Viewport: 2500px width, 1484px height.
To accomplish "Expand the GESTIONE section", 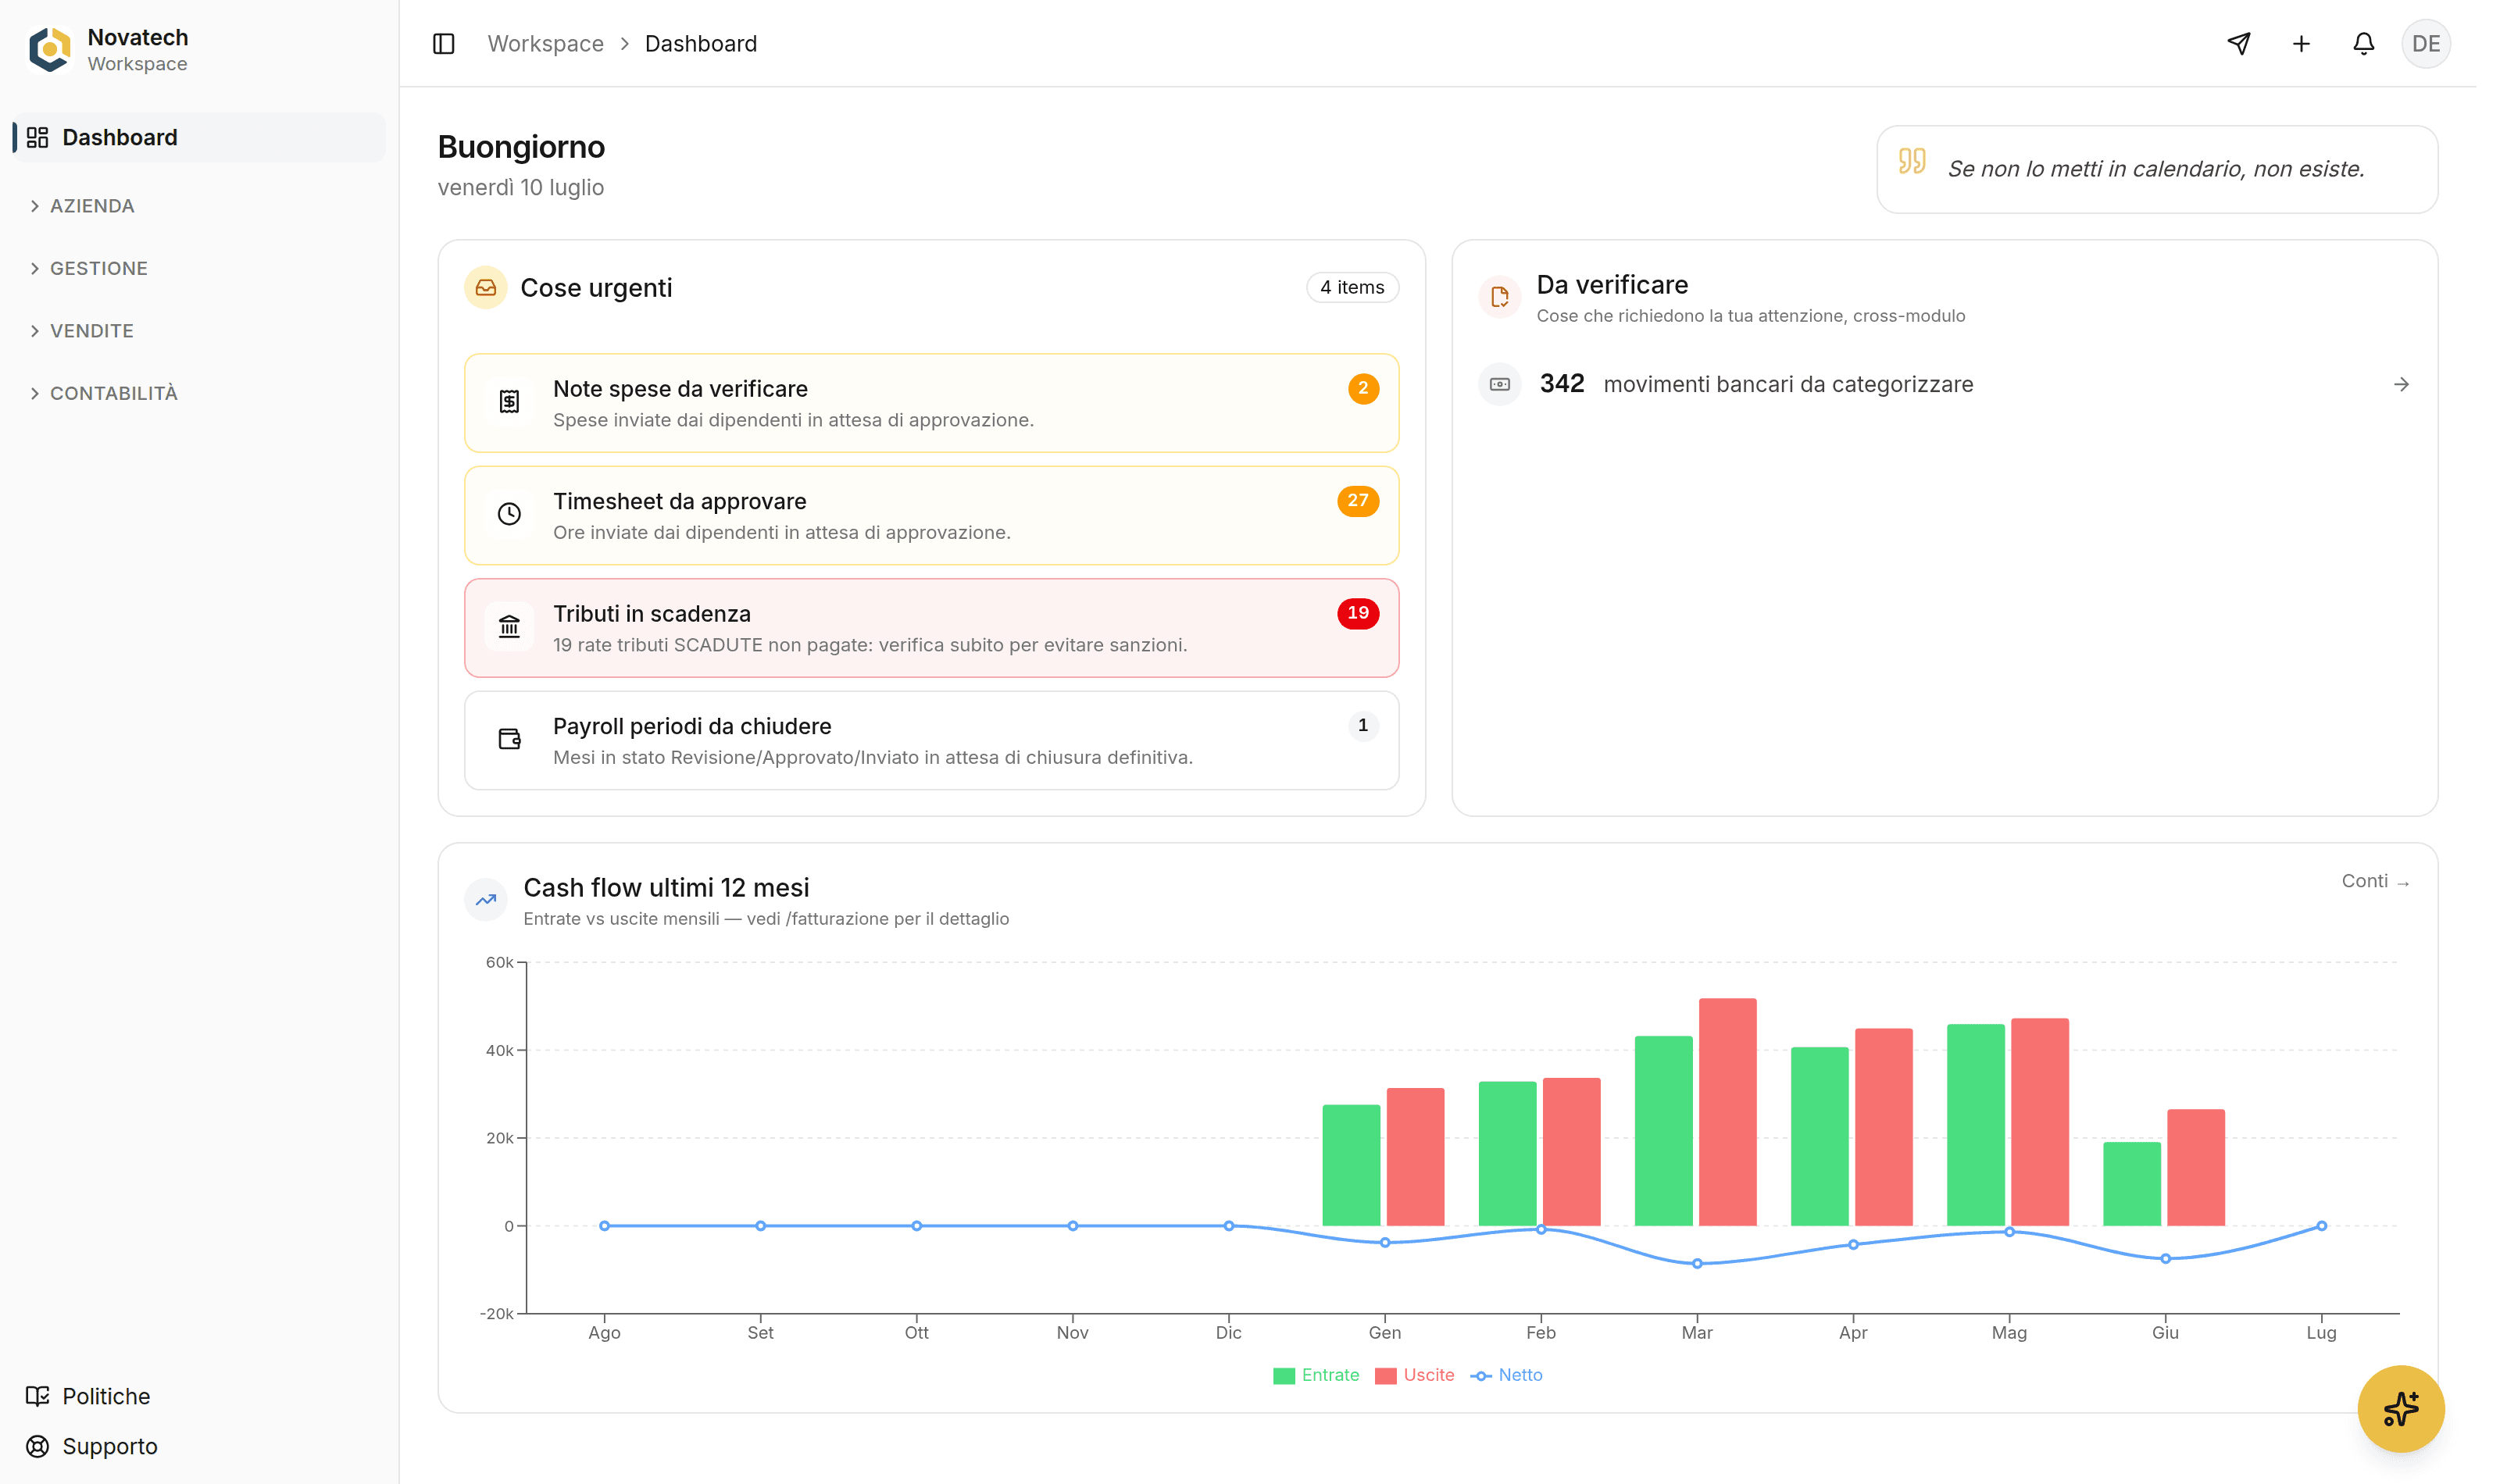I will click(x=99, y=268).
